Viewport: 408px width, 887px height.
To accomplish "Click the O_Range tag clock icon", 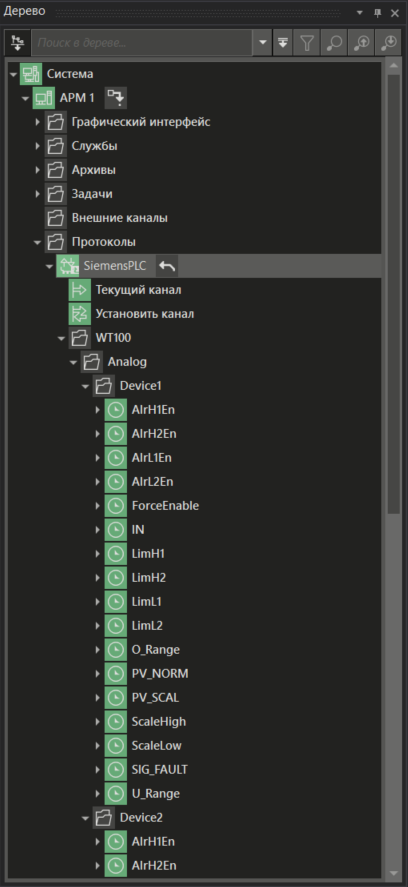I will [x=115, y=649].
